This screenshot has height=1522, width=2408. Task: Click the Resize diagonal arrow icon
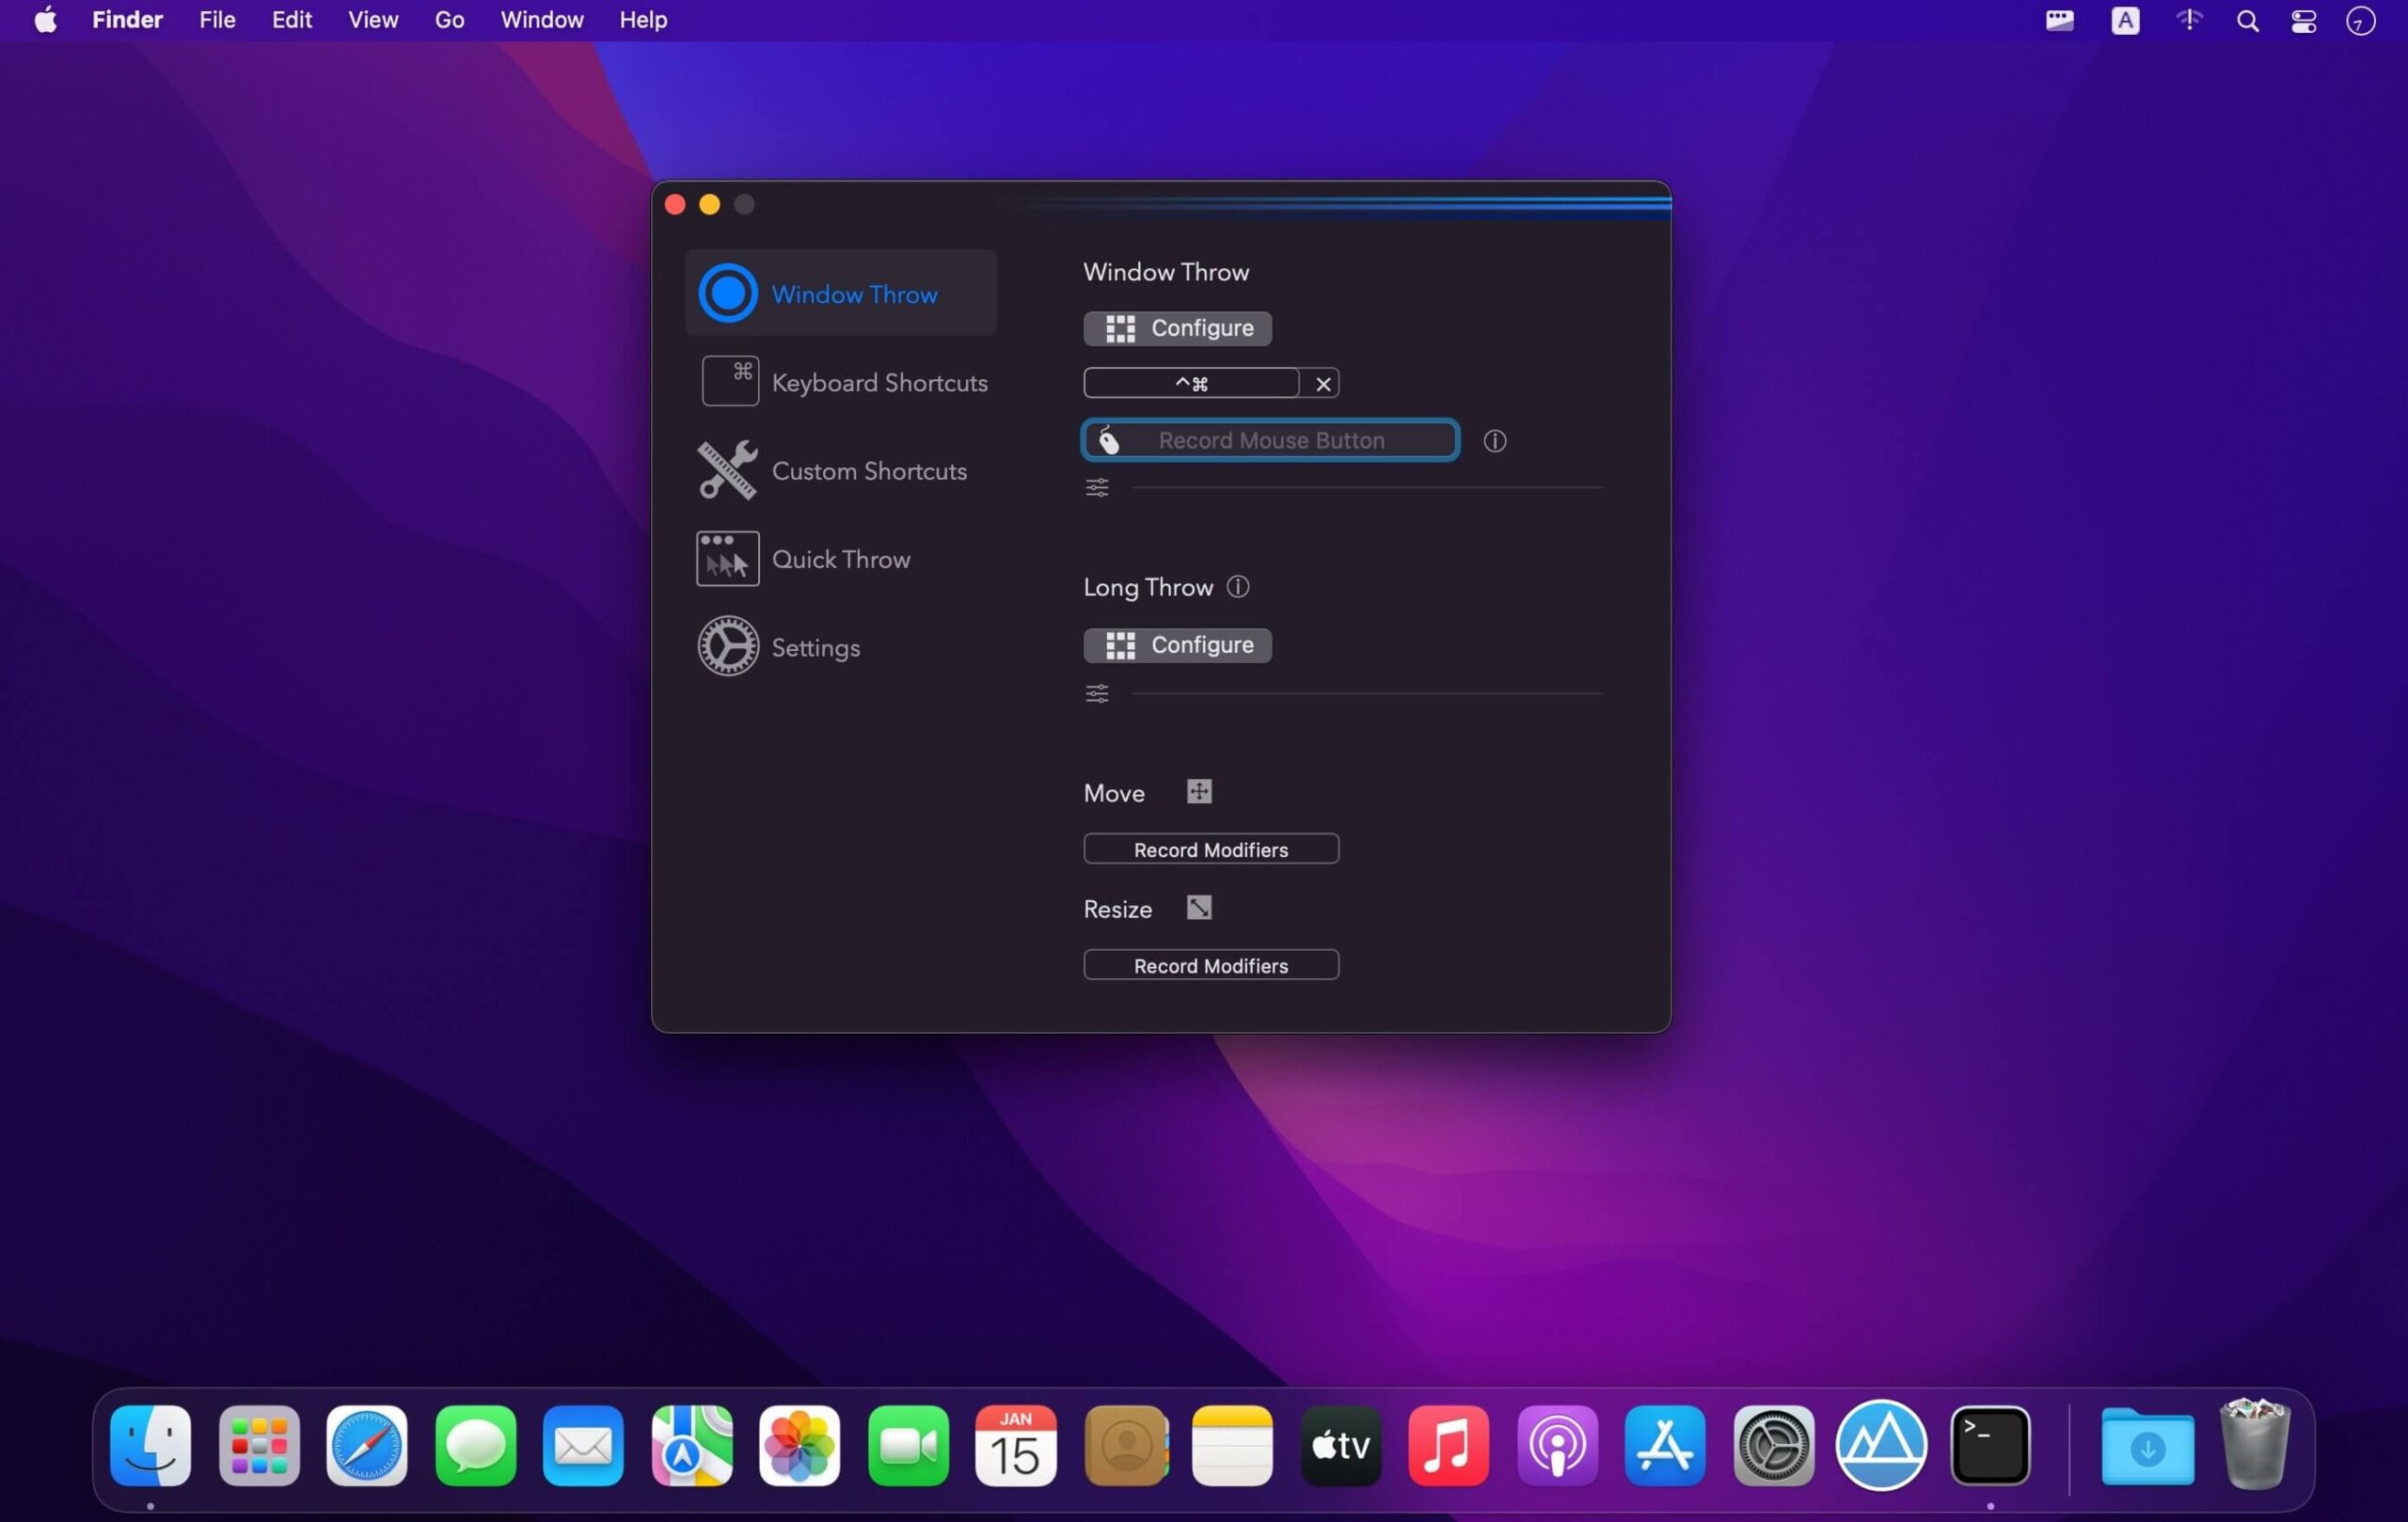(x=1198, y=907)
